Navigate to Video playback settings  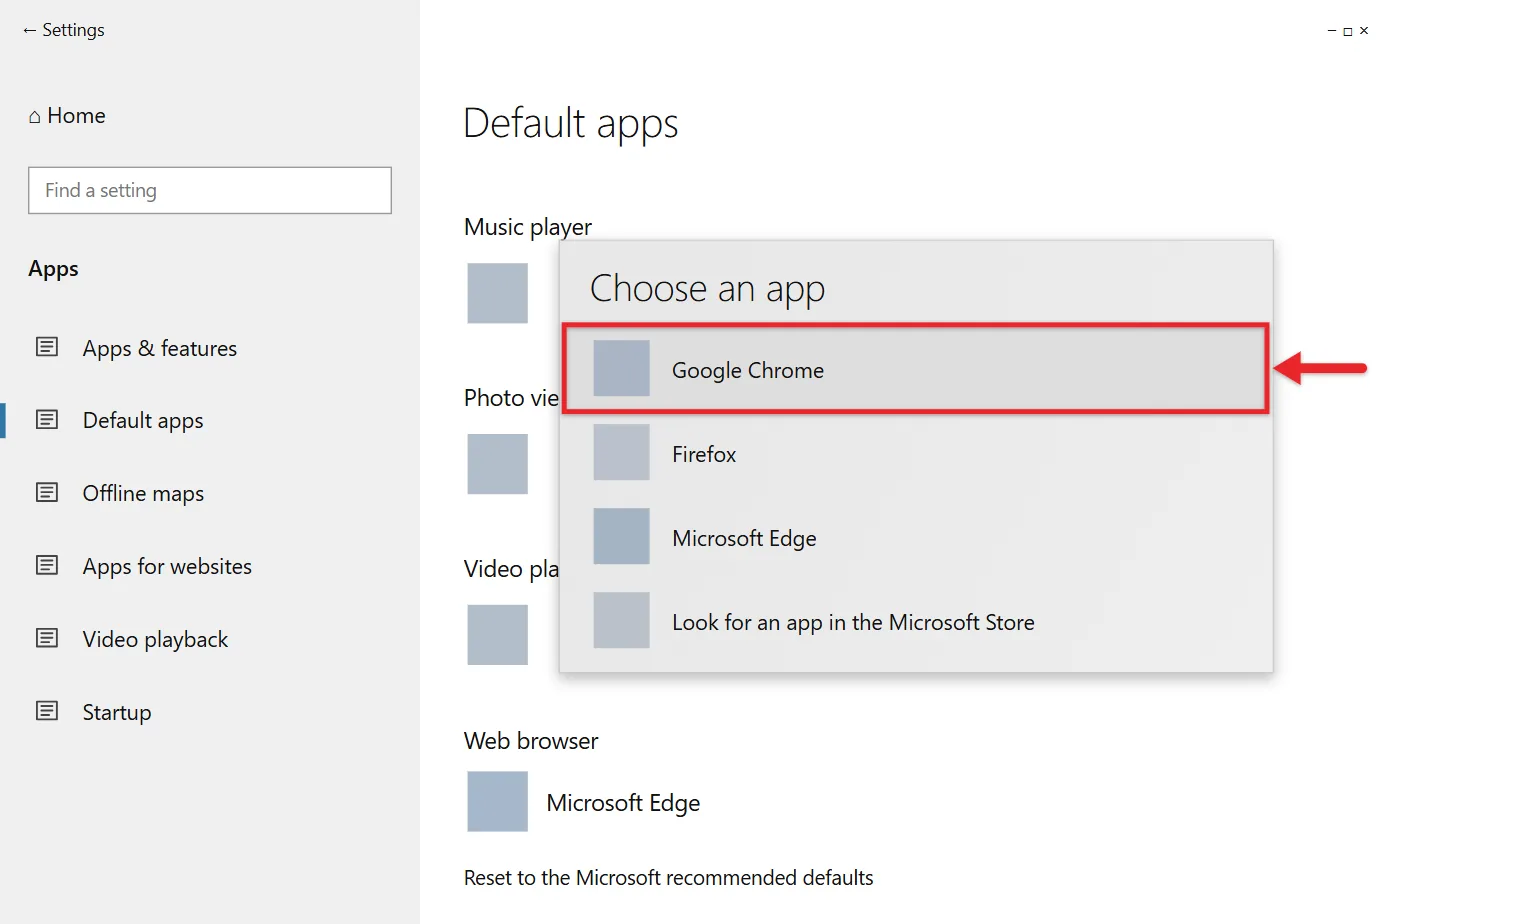155,639
